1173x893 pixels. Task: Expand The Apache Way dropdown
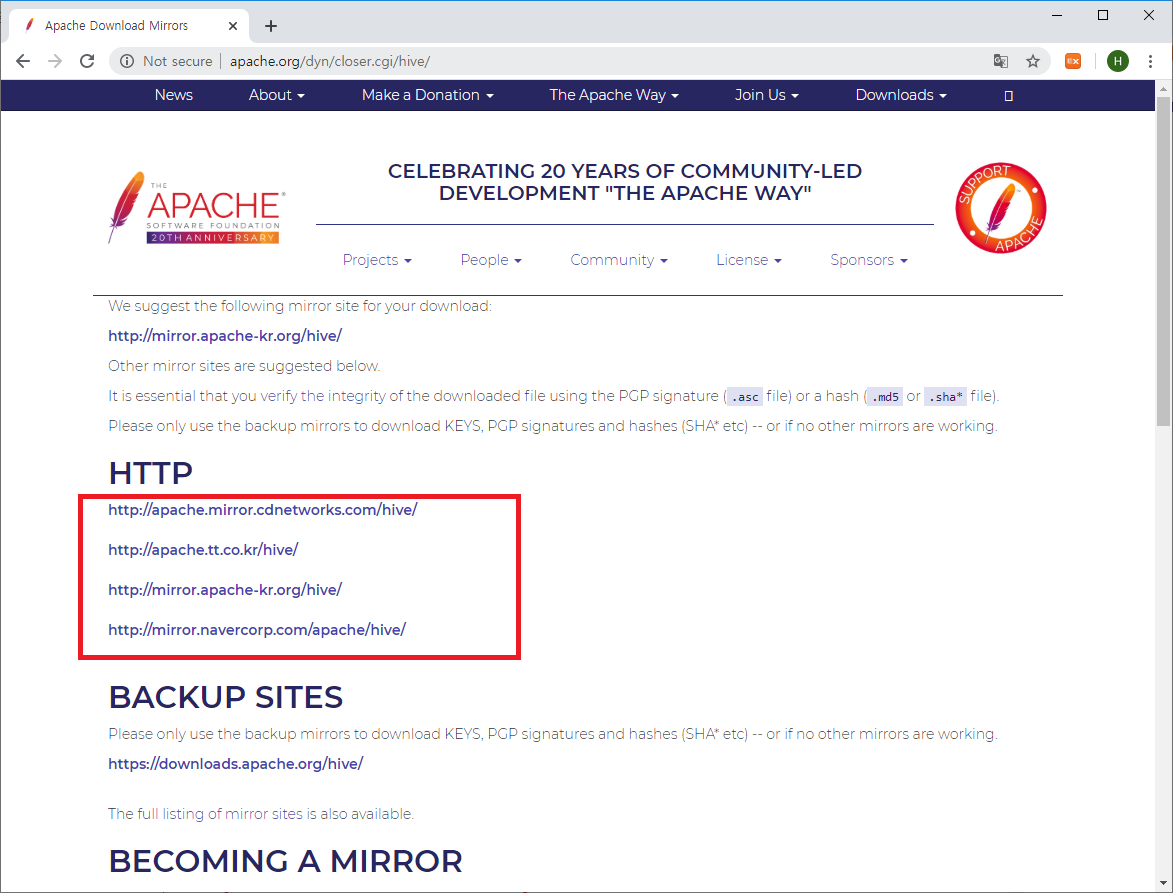(614, 95)
